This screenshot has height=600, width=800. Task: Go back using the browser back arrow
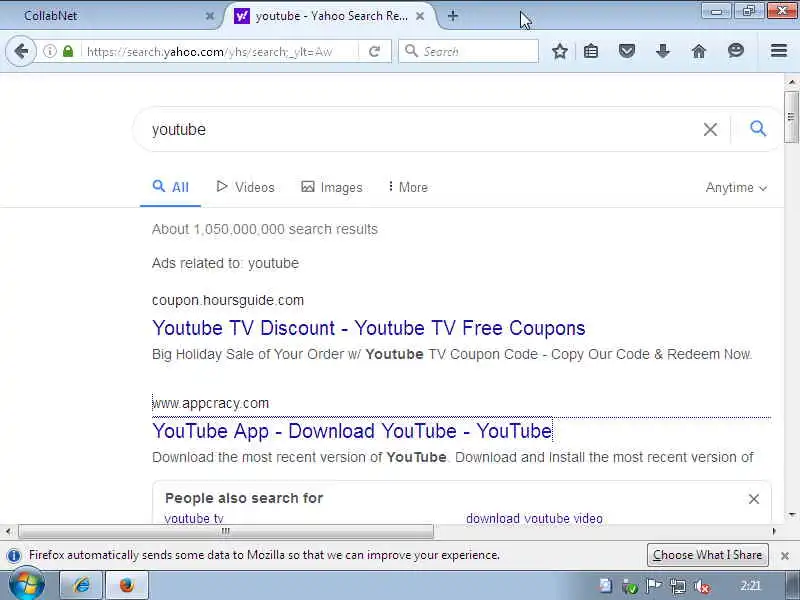(21, 51)
